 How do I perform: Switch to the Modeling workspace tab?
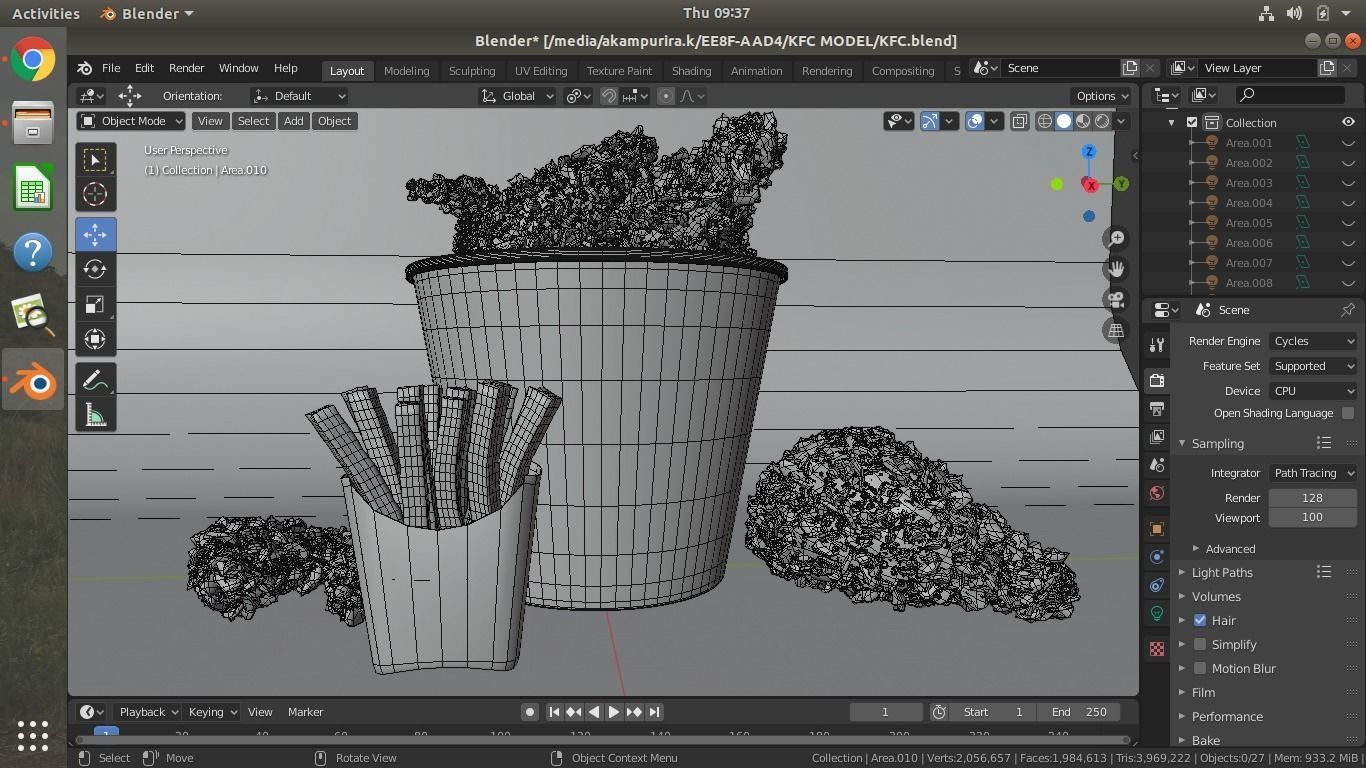pyautogui.click(x=406, y=71)
